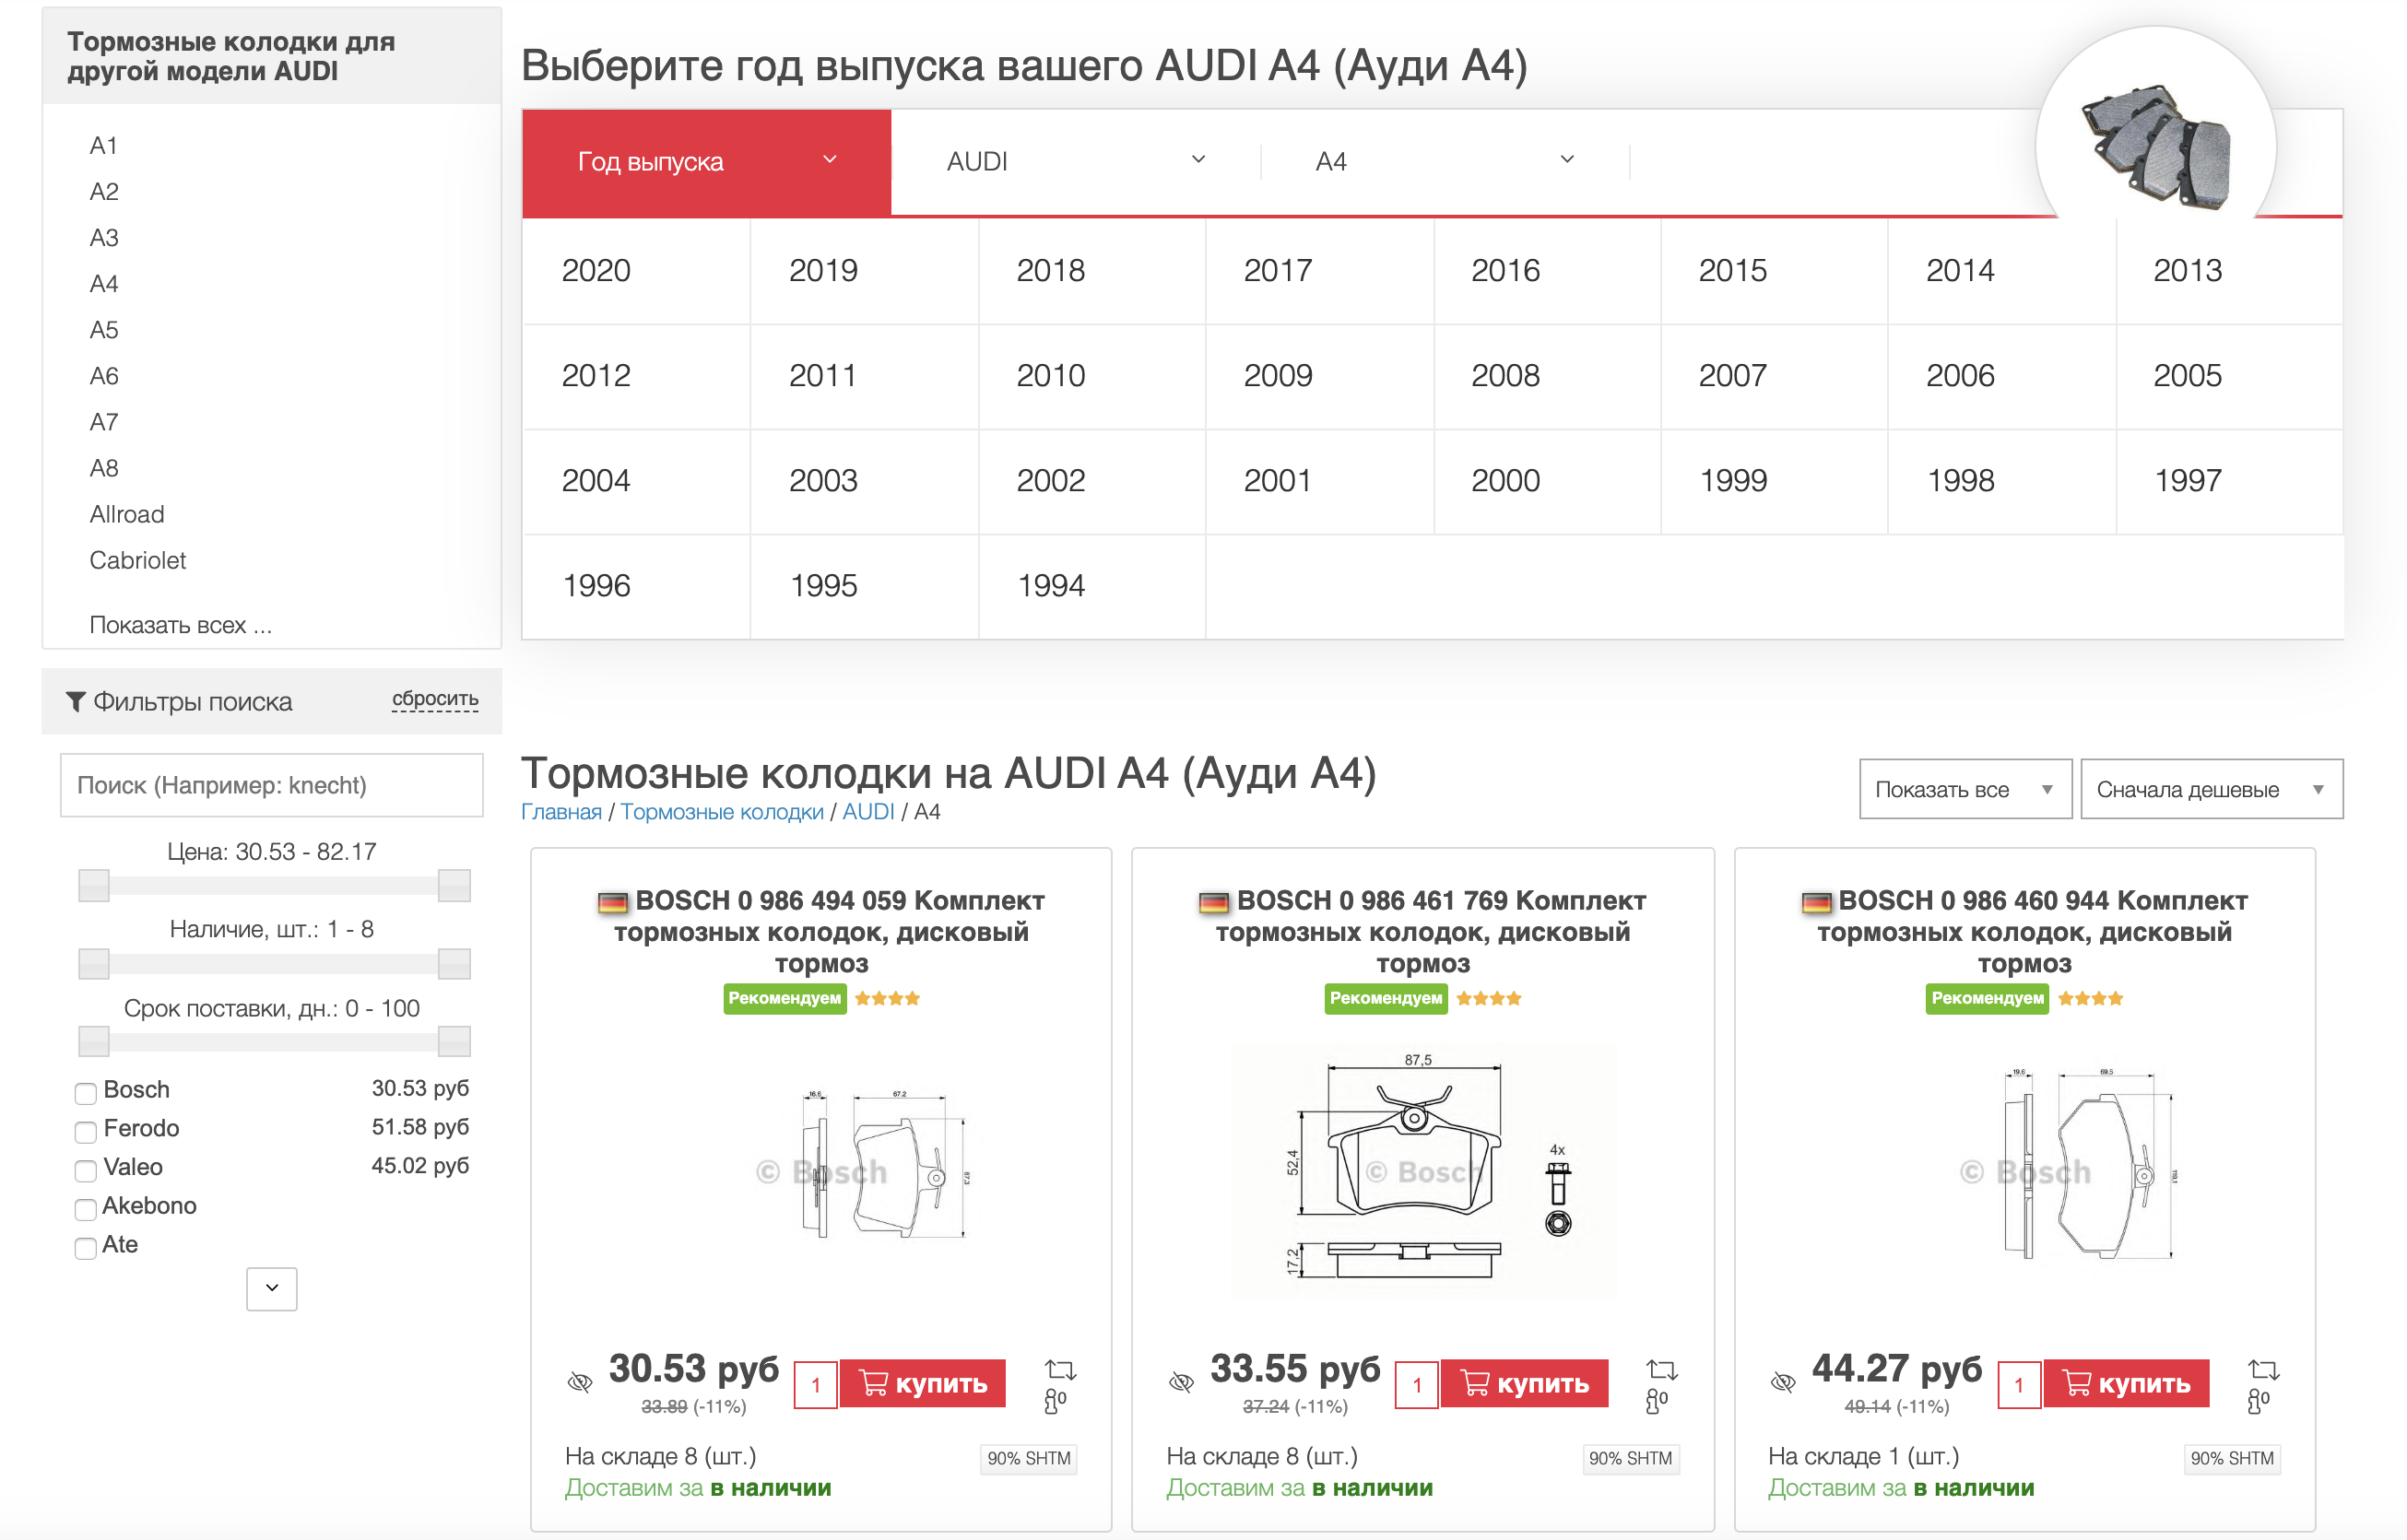
Task: Click the German flag icon on first product
Action: [612, 902]
